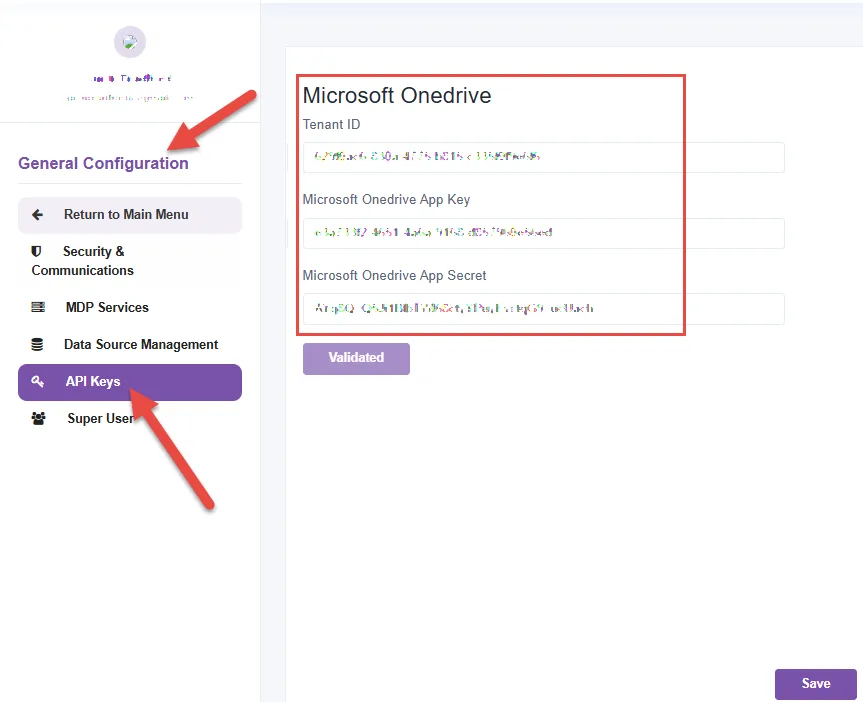The width and height of the screenshot is (863, 702).
Task: Select the API Keys menu item
Action: point(130,382)
